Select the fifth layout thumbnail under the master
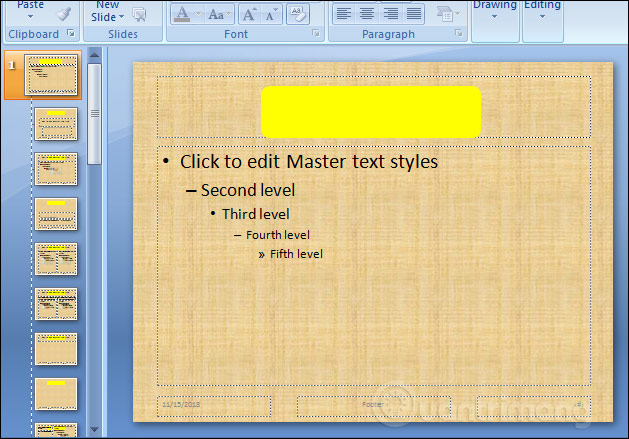The width and height of the screenshot is (629, 439). [x=56, y=304]
